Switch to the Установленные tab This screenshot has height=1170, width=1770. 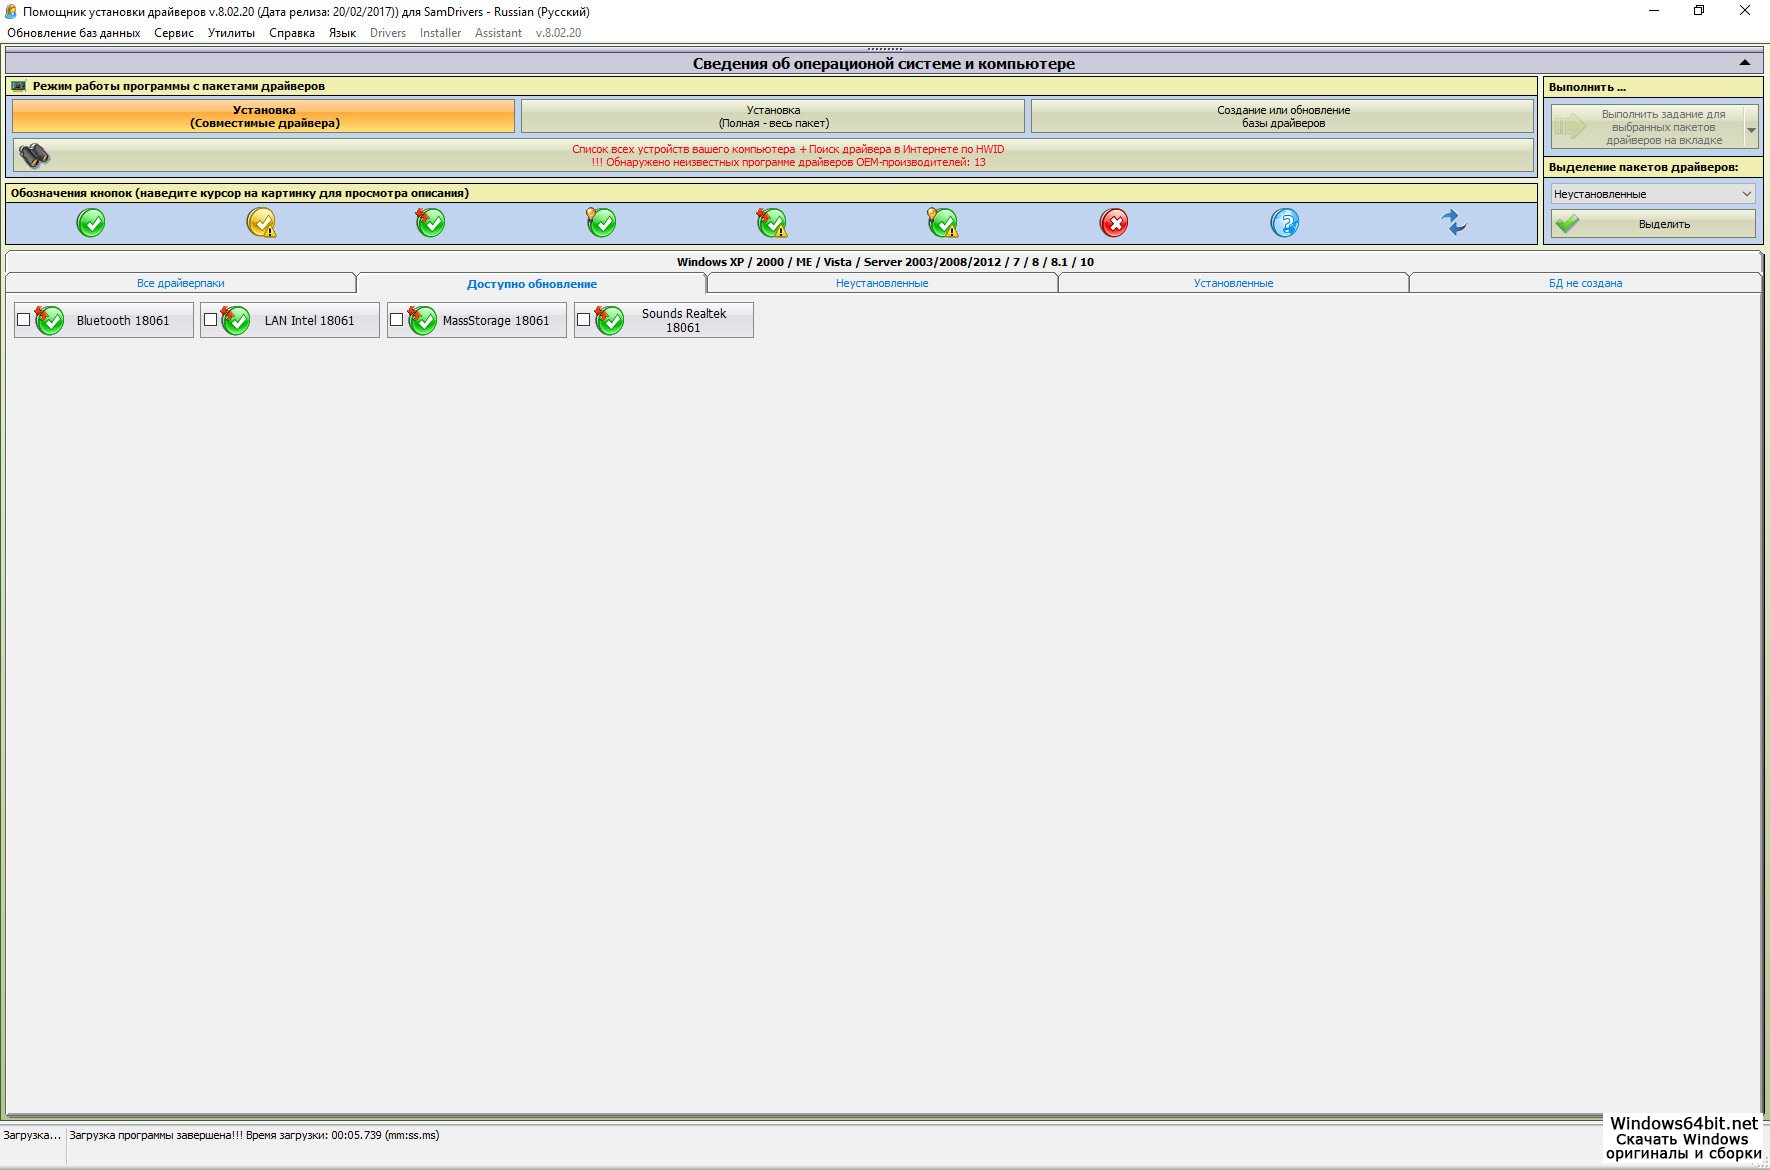click(x=1233, y=283)
